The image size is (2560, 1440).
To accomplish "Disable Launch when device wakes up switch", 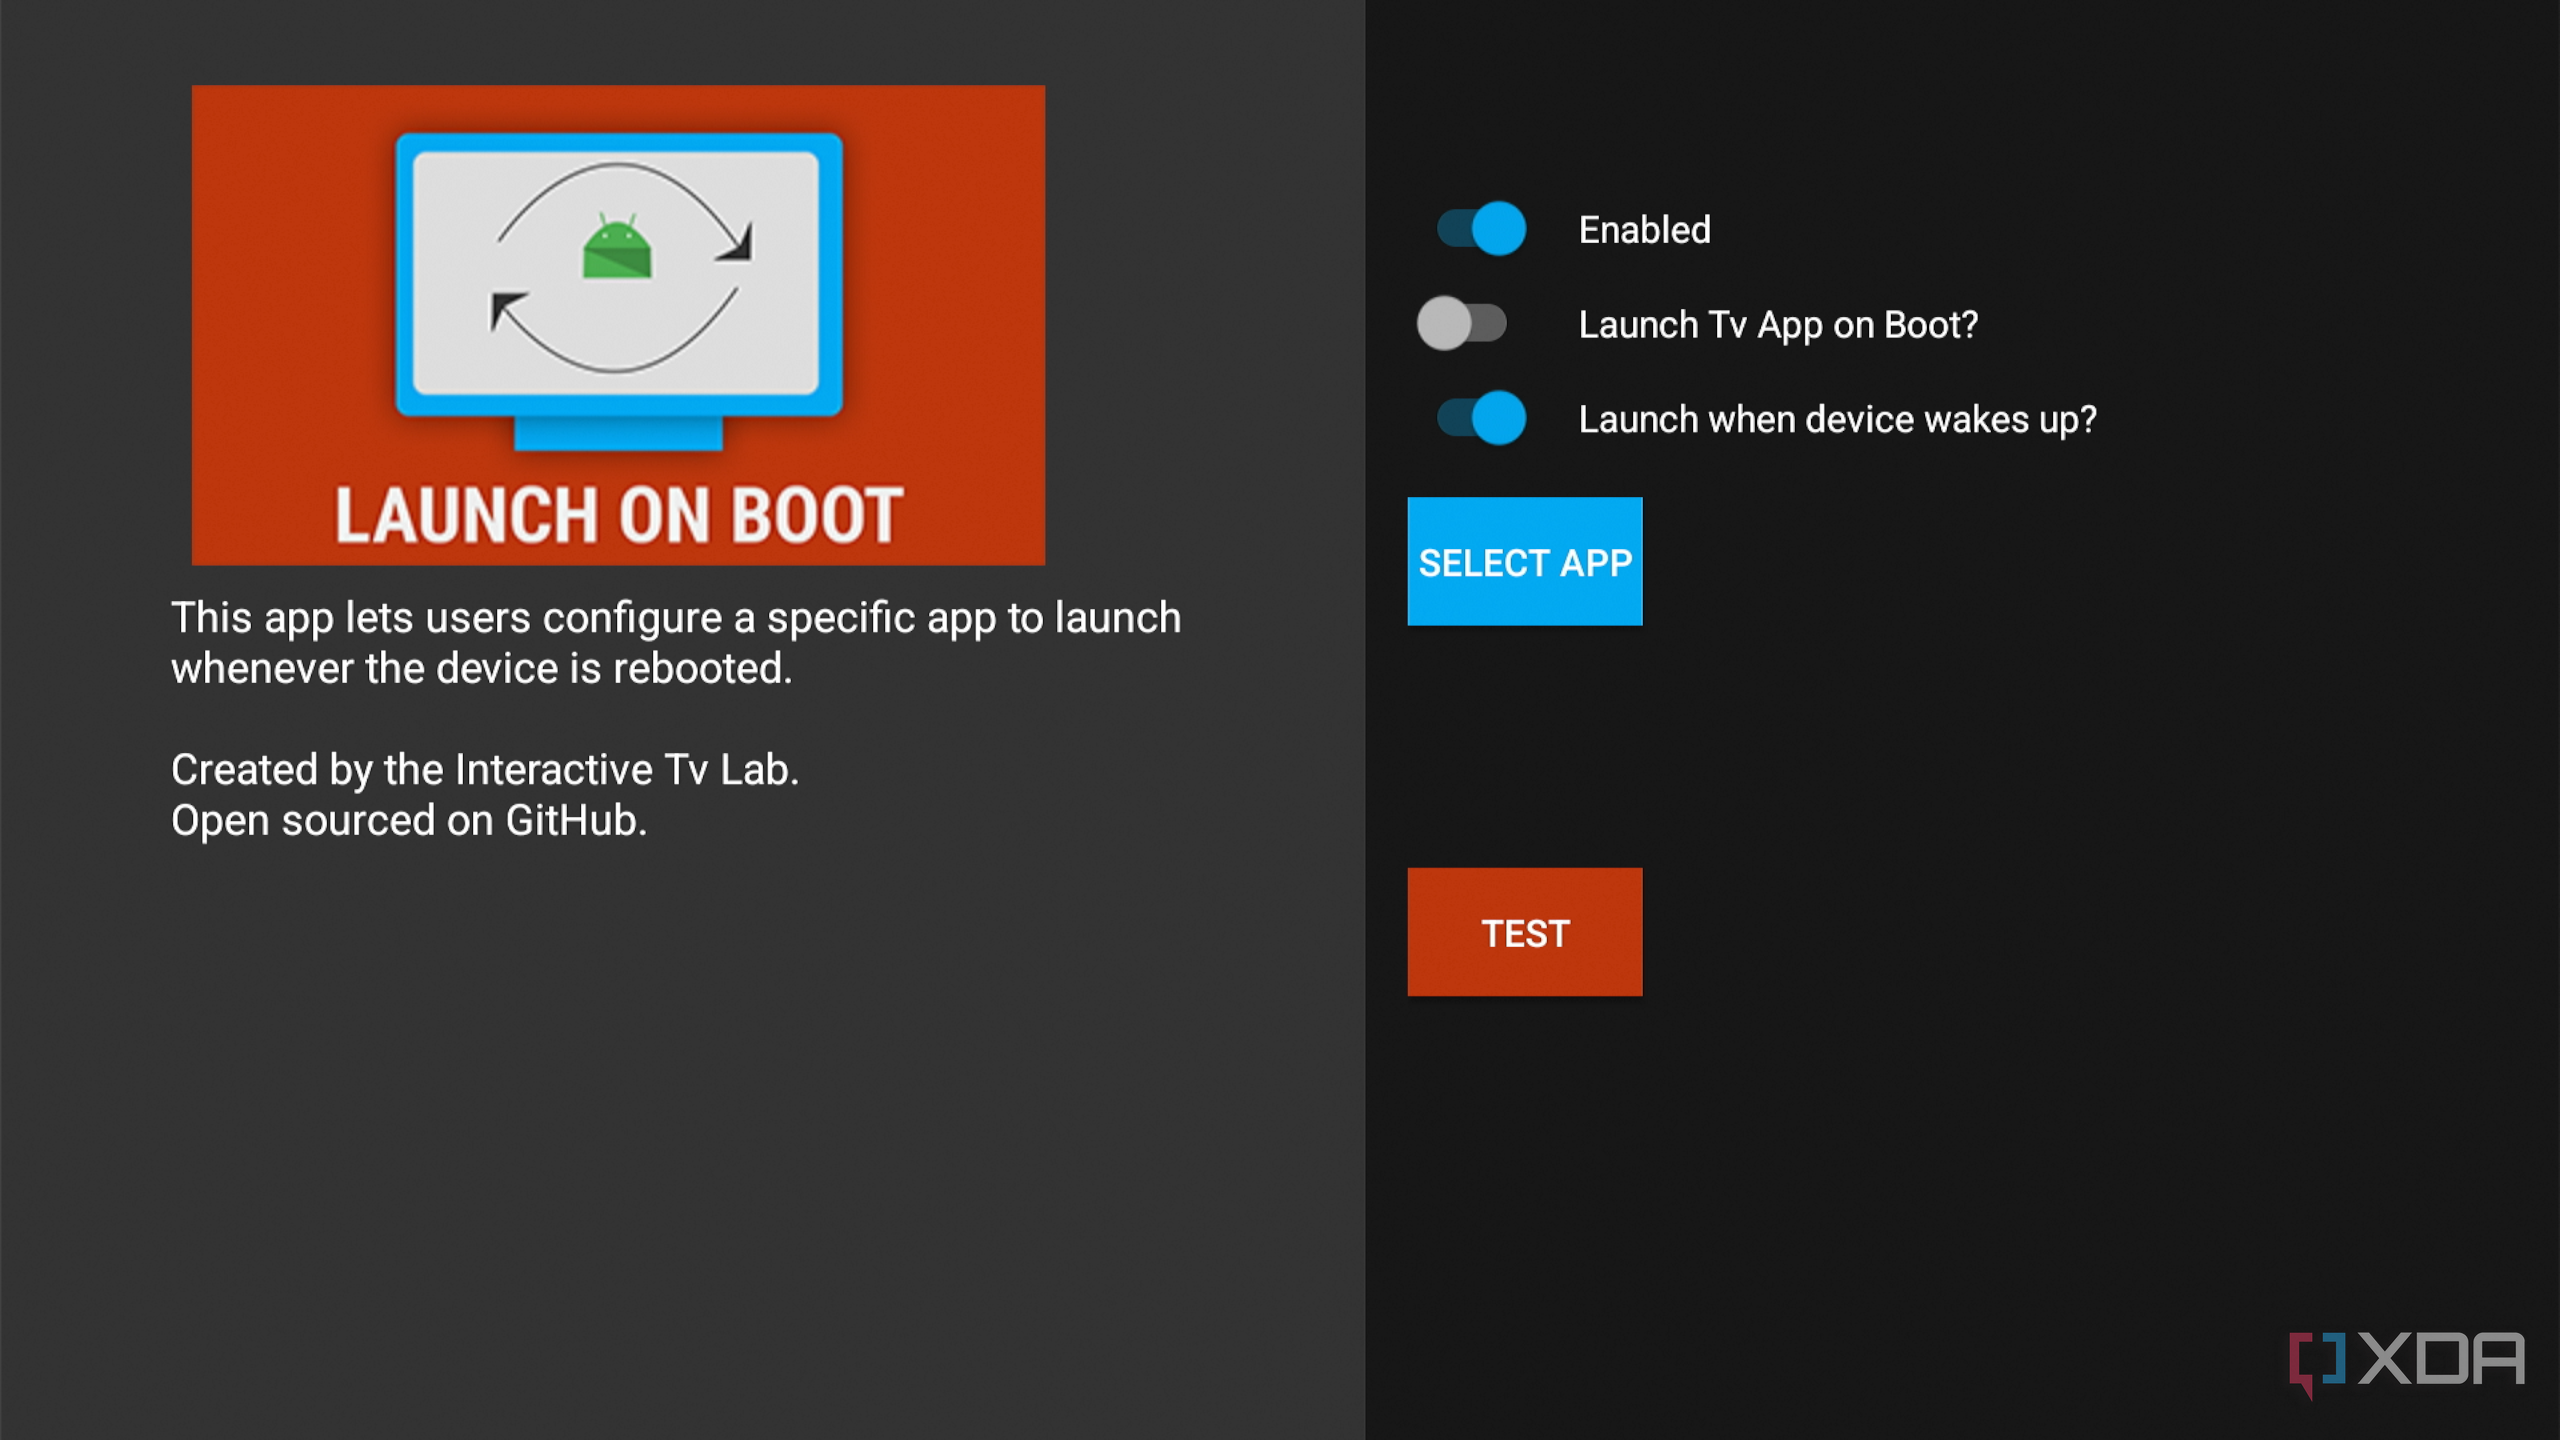I will 1481,418.
